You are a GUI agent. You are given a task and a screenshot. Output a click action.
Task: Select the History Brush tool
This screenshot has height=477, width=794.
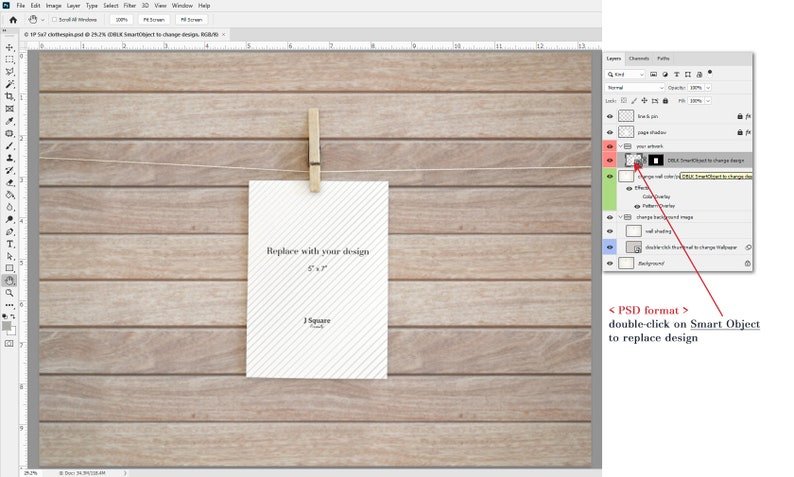[x=9, y=170]
